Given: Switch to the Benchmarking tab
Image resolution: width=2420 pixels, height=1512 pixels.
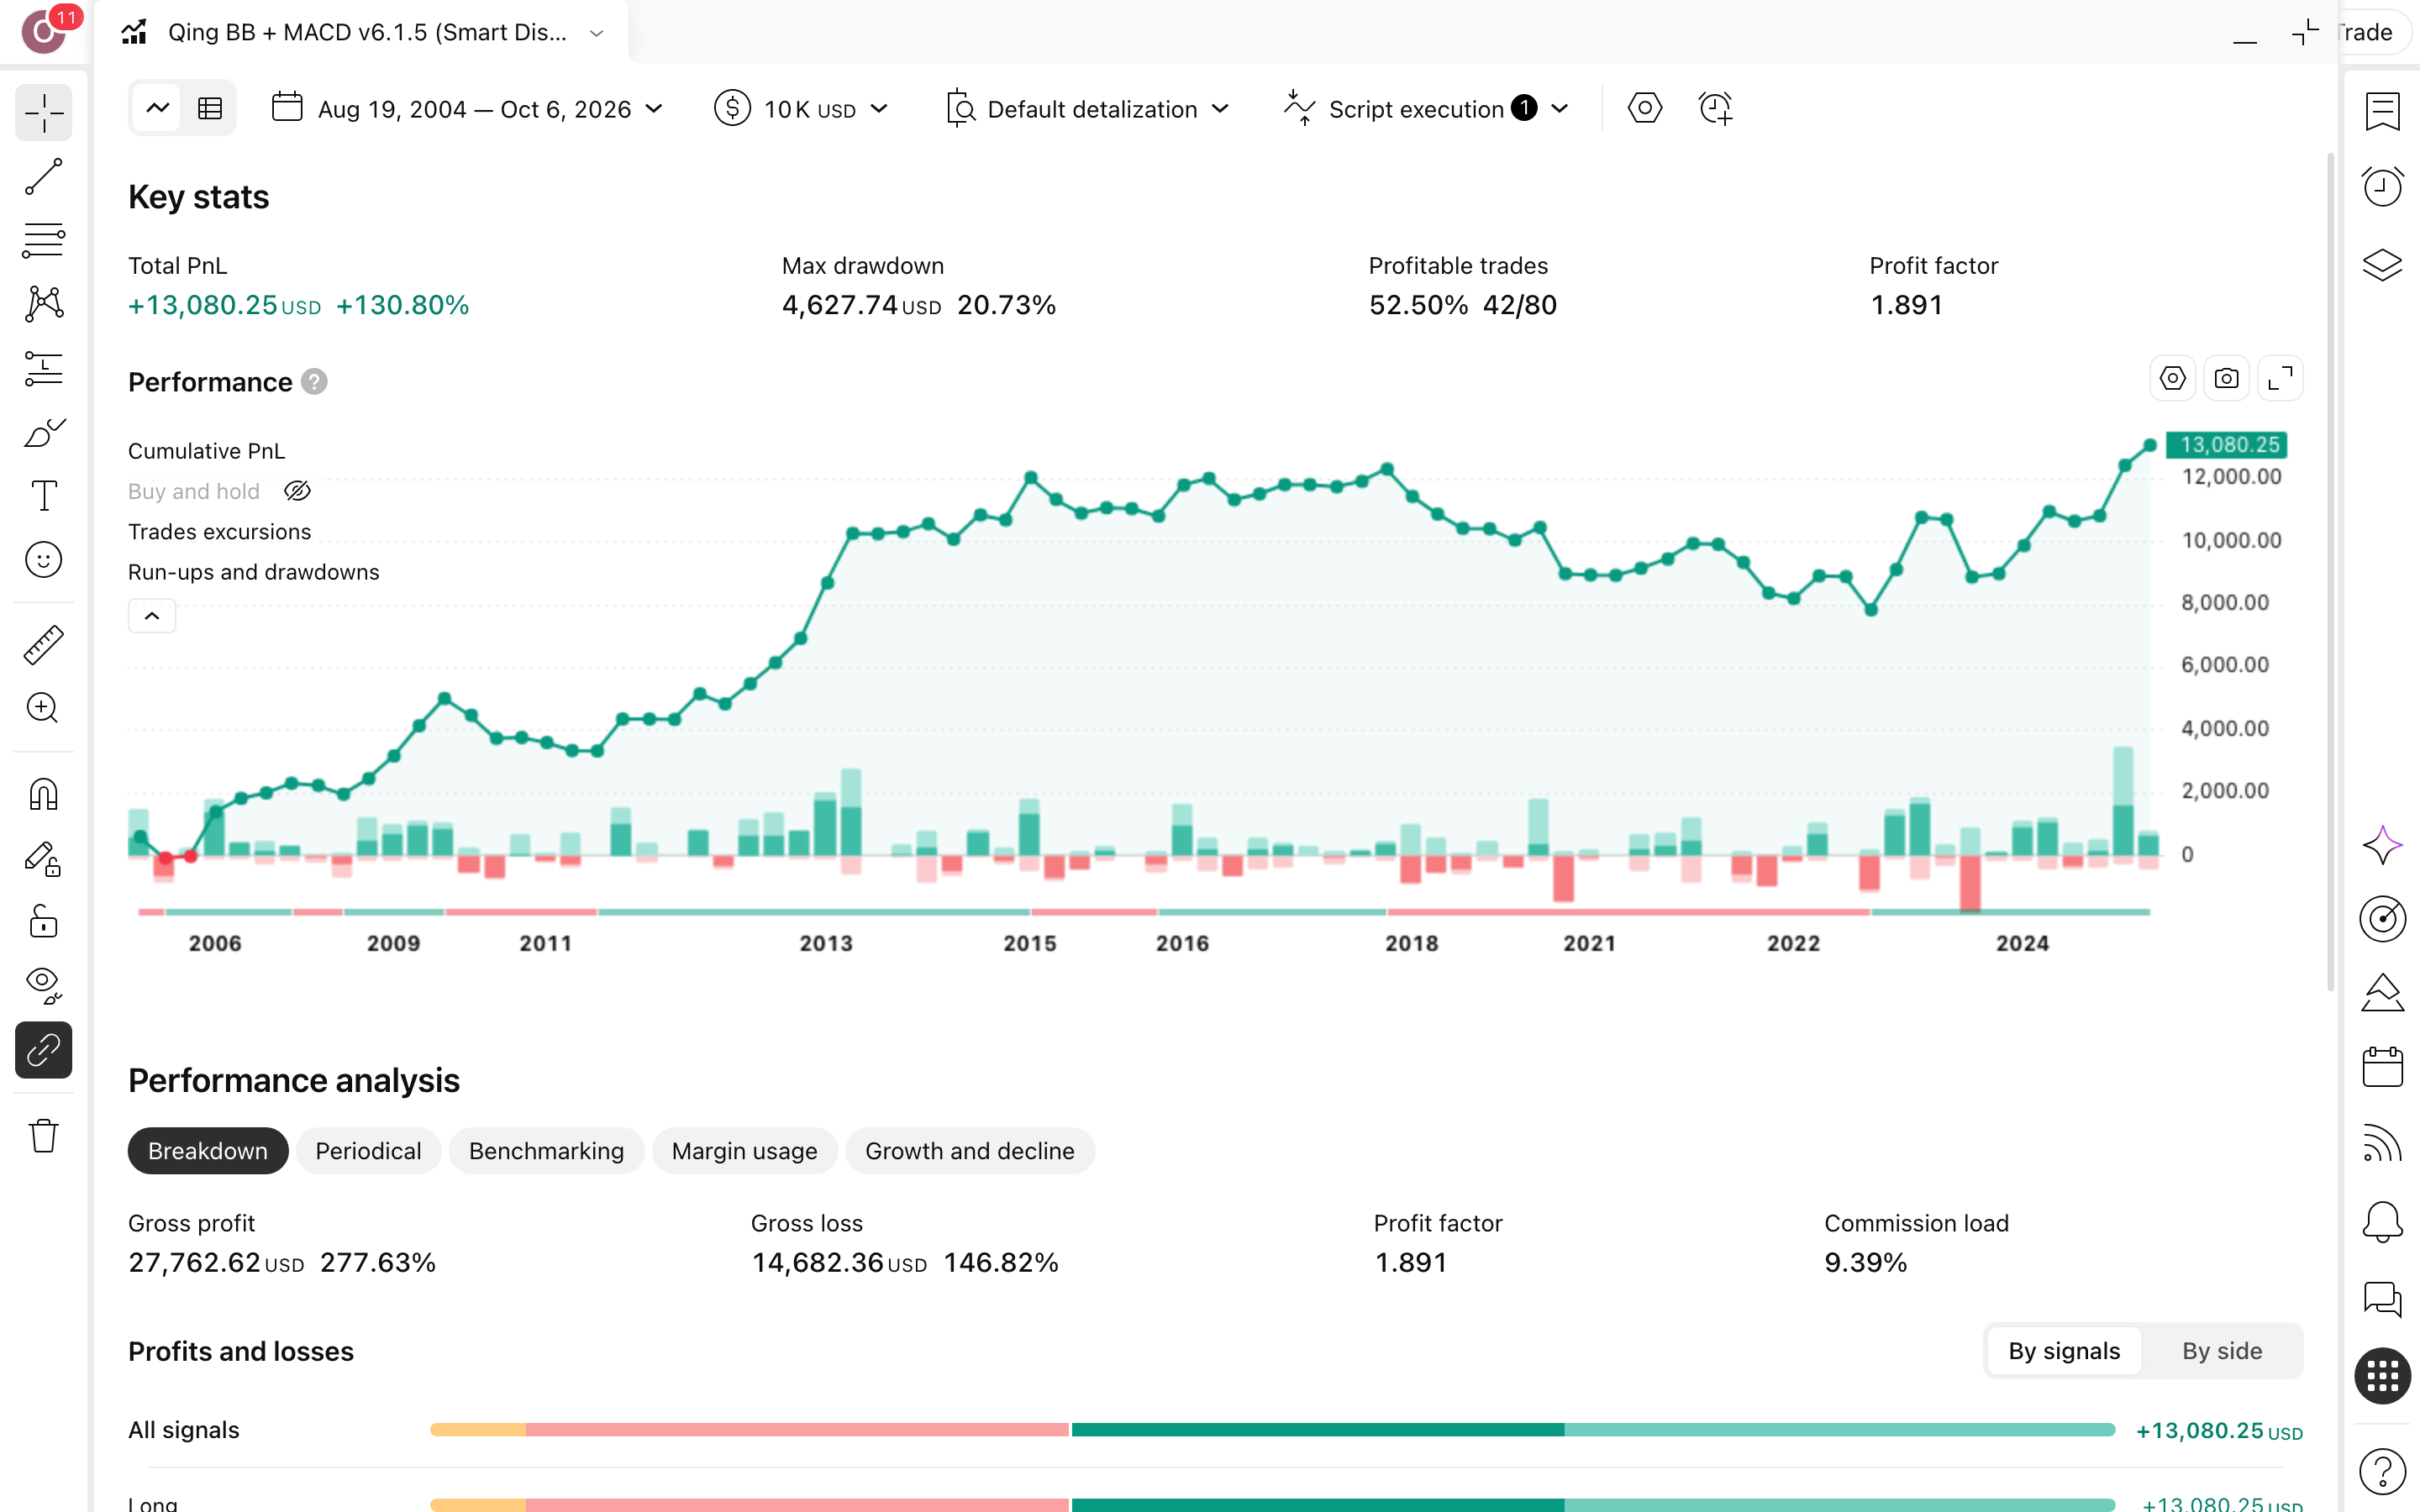Looking at the screenshot, I should [546, 1151].
